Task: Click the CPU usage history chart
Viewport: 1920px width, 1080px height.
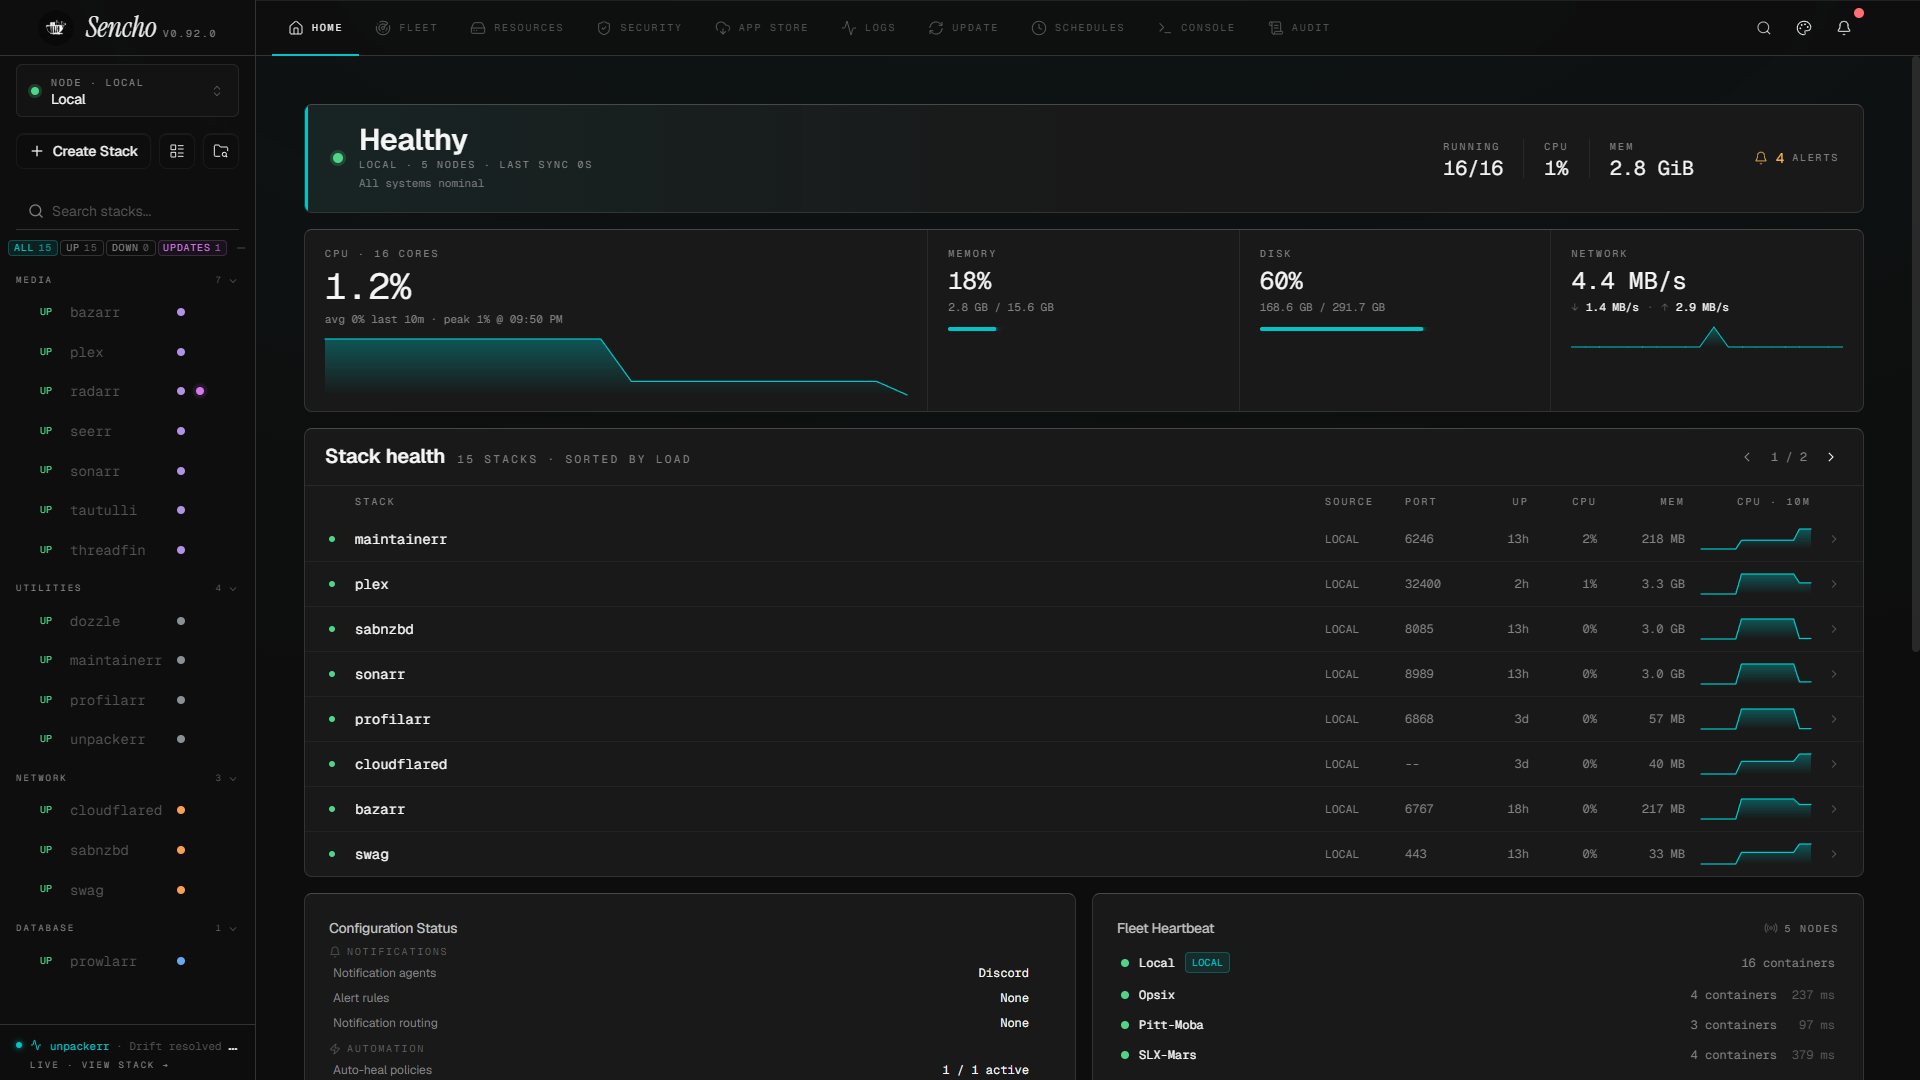Action: point(616,367)
